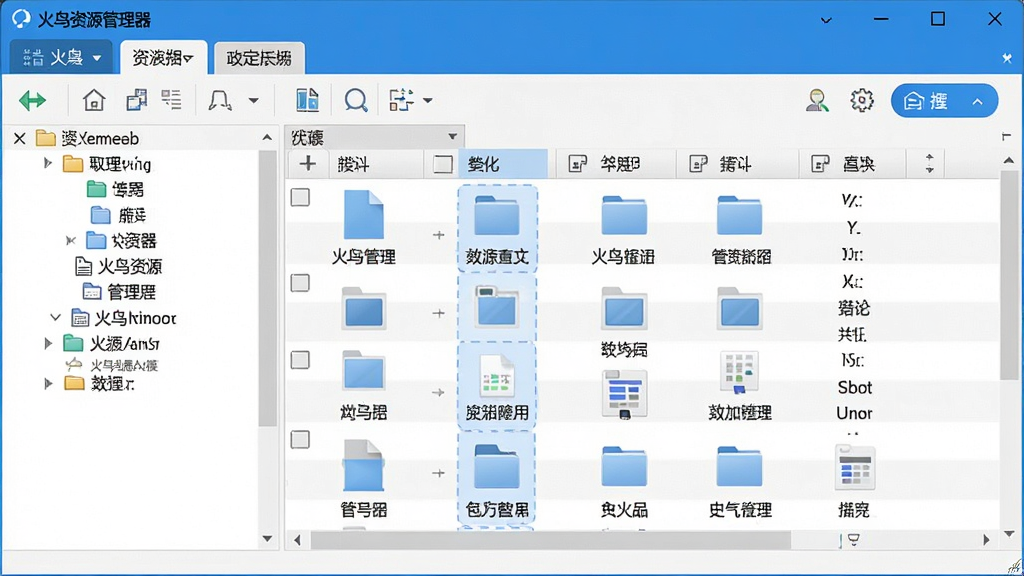Screen dimensions: 1024x576
Task: Click the magnifier search icon
Action: (x=356, y=101)
